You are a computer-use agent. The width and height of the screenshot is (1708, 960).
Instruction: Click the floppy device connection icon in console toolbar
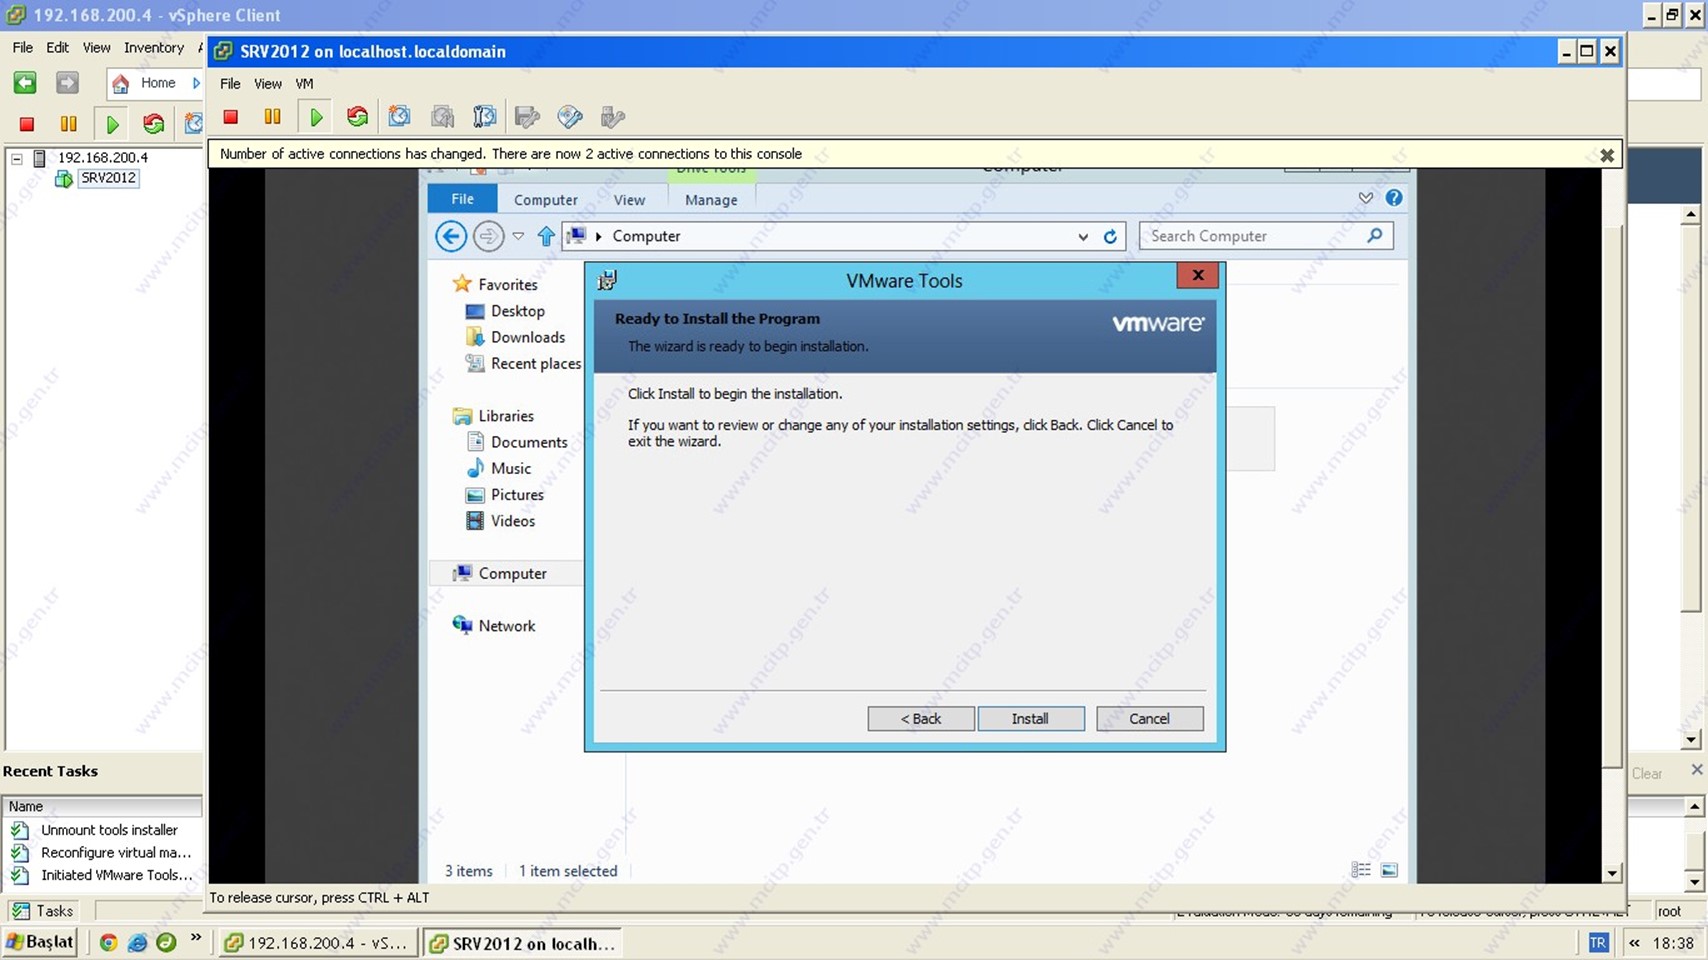[527, 117]
